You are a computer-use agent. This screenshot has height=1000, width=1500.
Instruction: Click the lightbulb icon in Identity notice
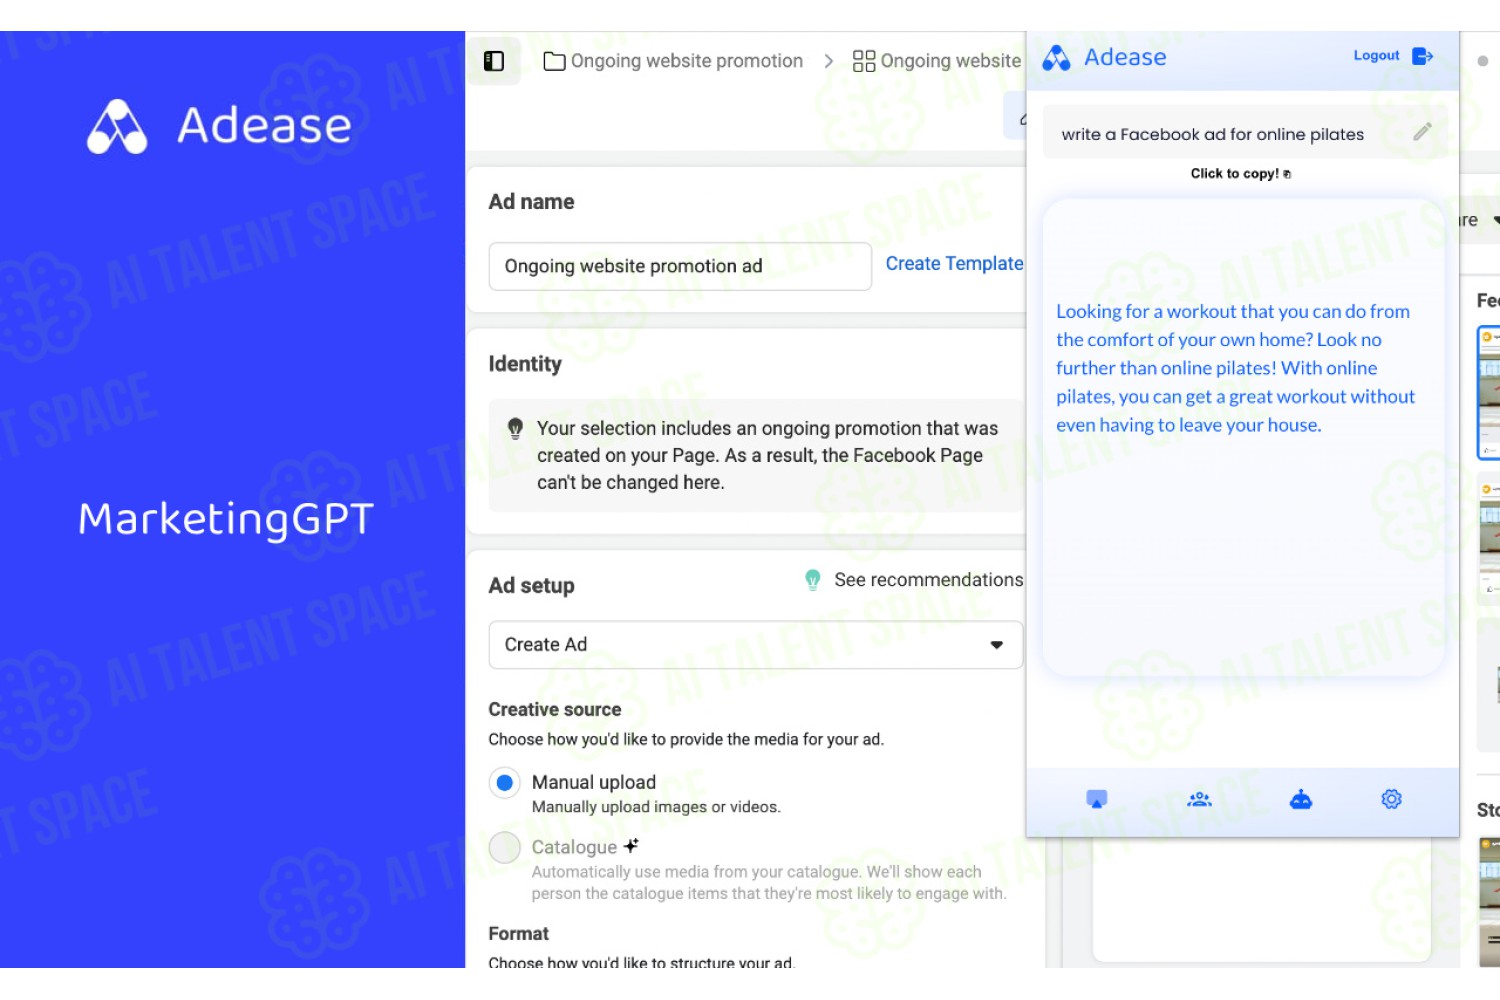click(515, 429)
